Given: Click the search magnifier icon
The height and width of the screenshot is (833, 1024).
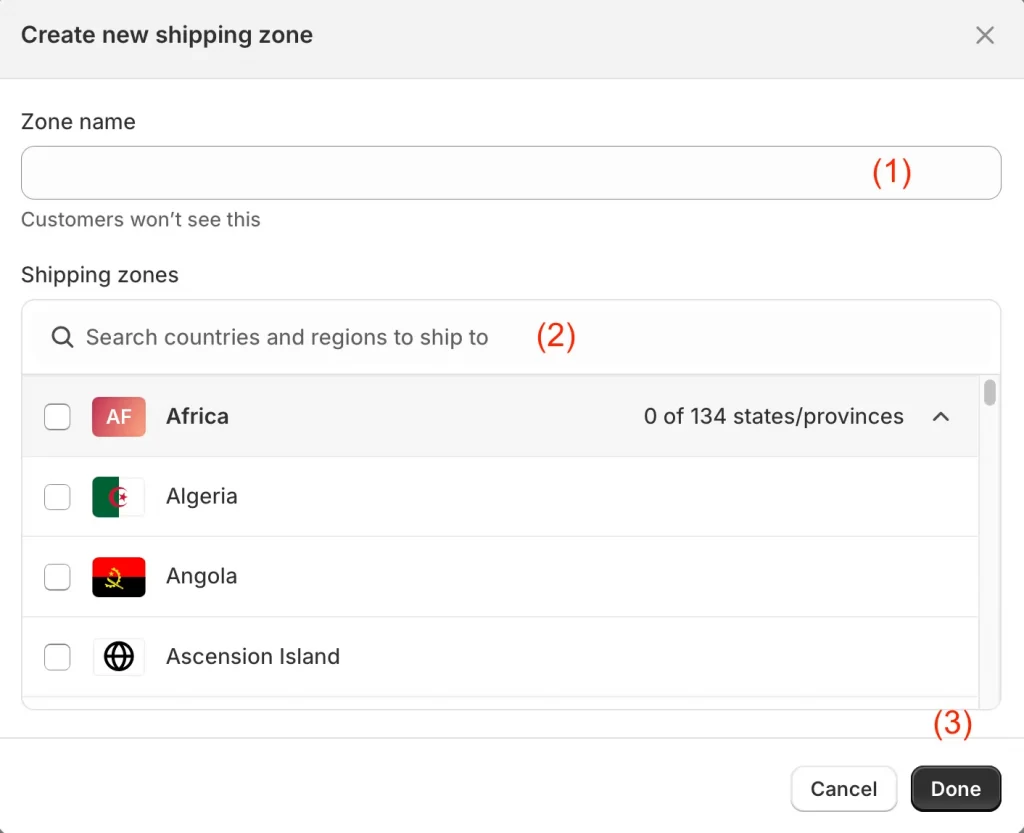Looking at the screenshot, I should pyautogui.click(x=63, y=338).
